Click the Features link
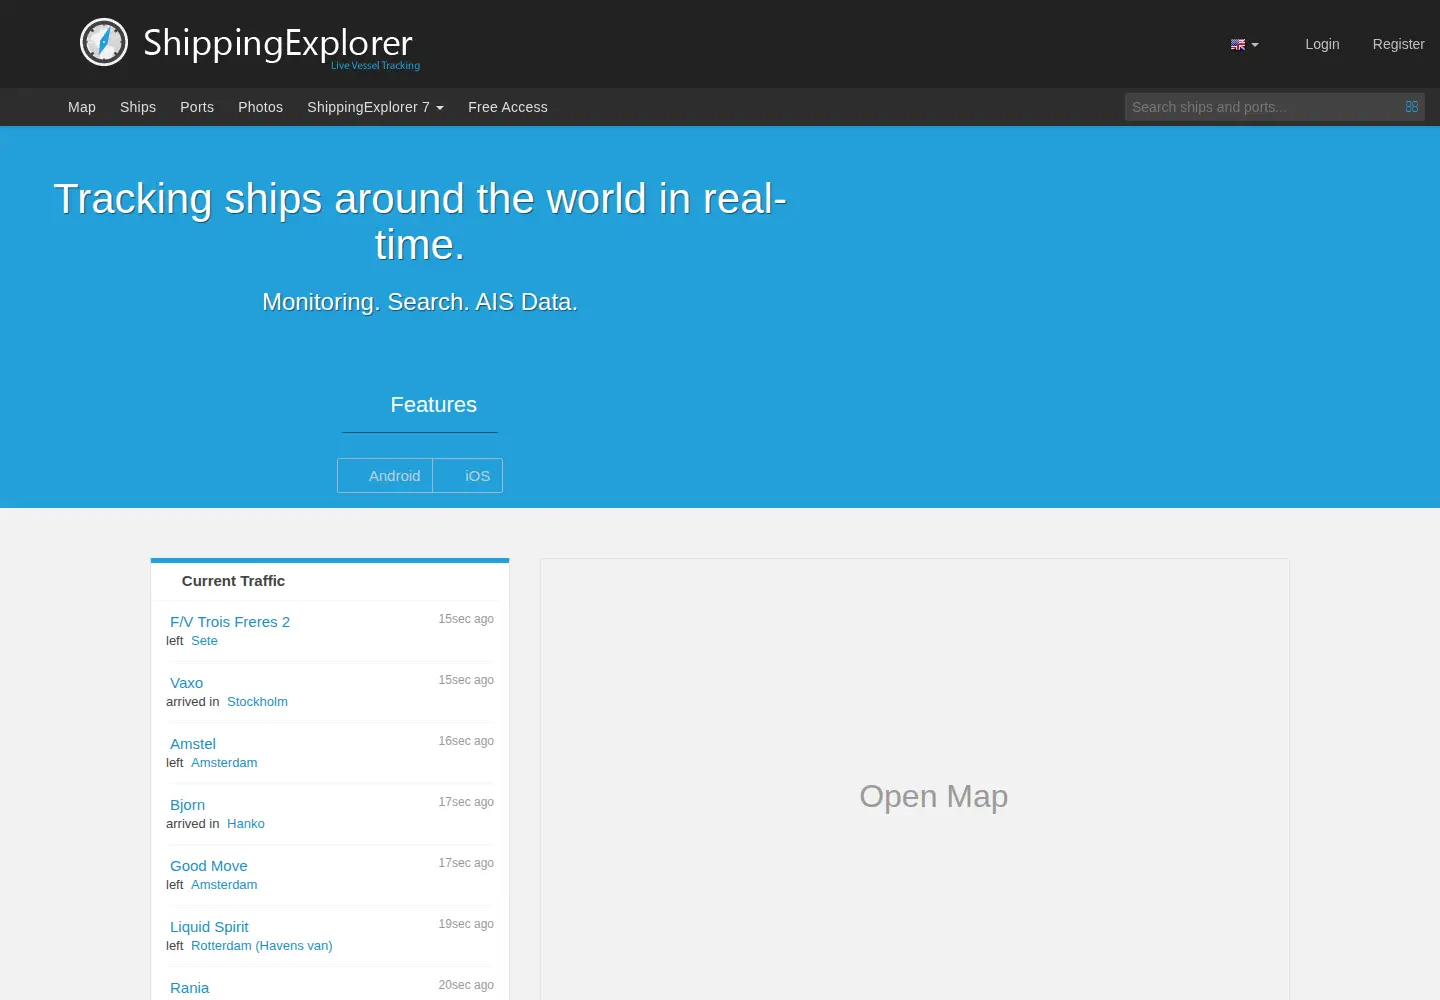1440x1000 pixels. [433, 405]
